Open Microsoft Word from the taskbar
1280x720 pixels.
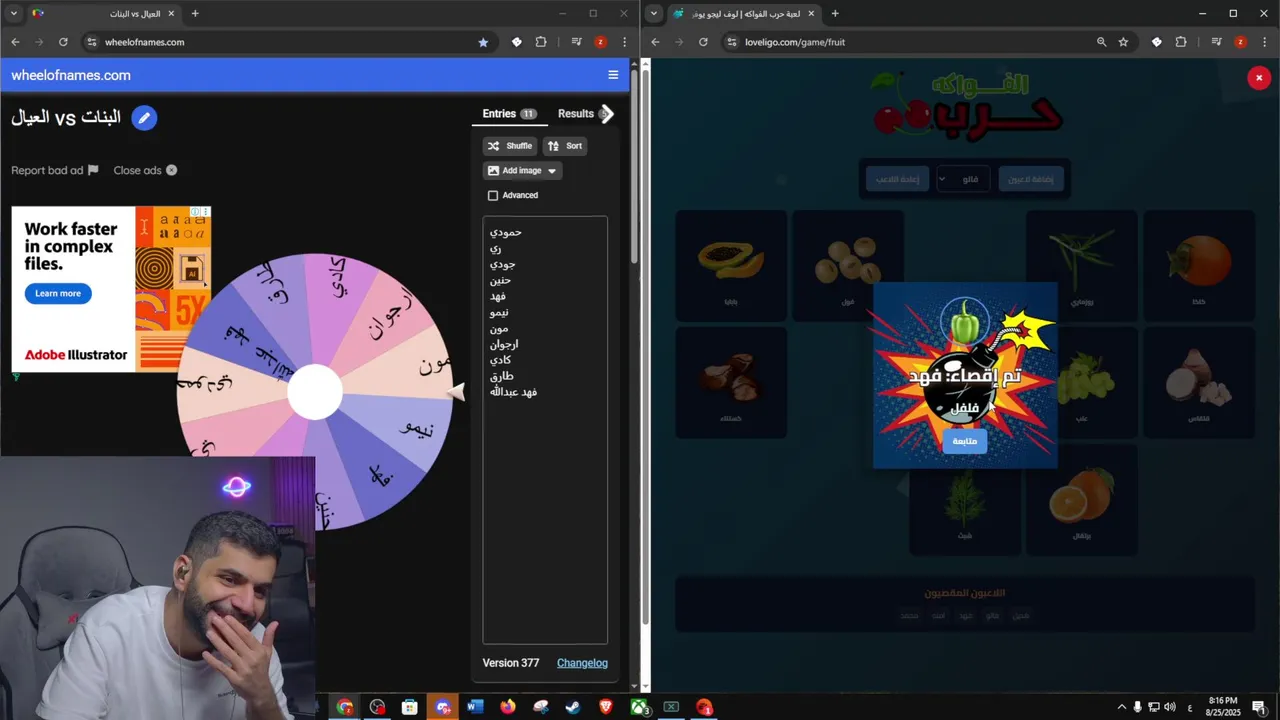pos(475,707)
